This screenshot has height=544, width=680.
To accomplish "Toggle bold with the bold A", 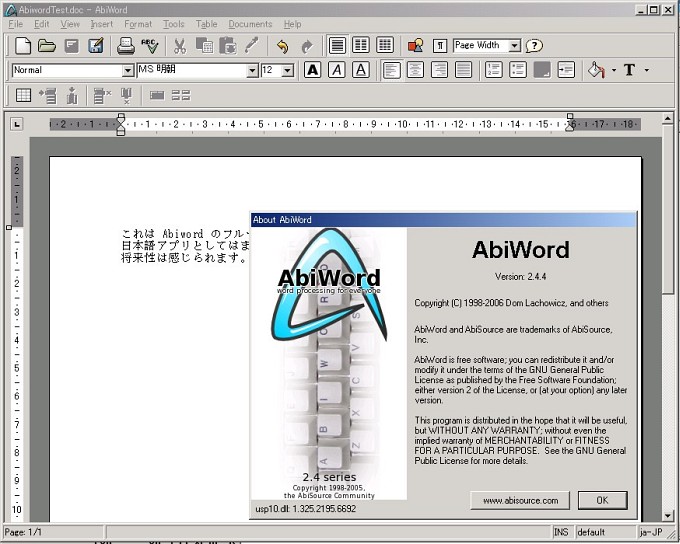I will pyautogui.click(x=312, y=70).
